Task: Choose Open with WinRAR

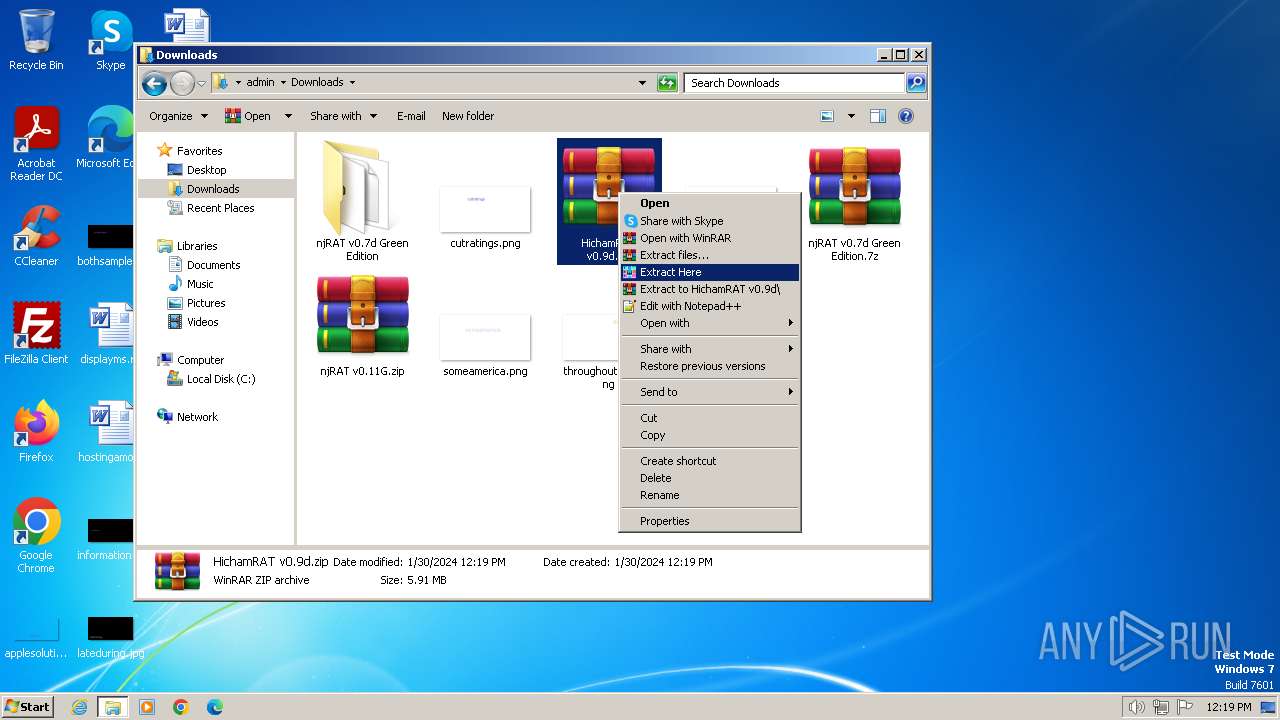Action: point(709,238)
